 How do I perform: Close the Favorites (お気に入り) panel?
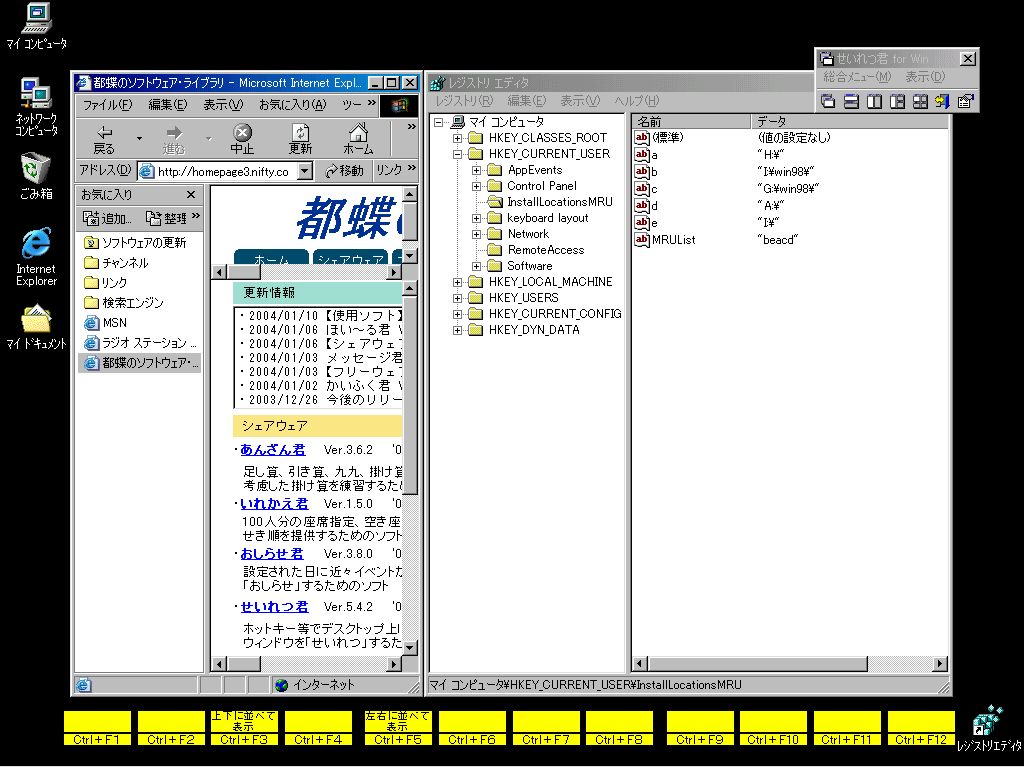(x=191, y=195)
